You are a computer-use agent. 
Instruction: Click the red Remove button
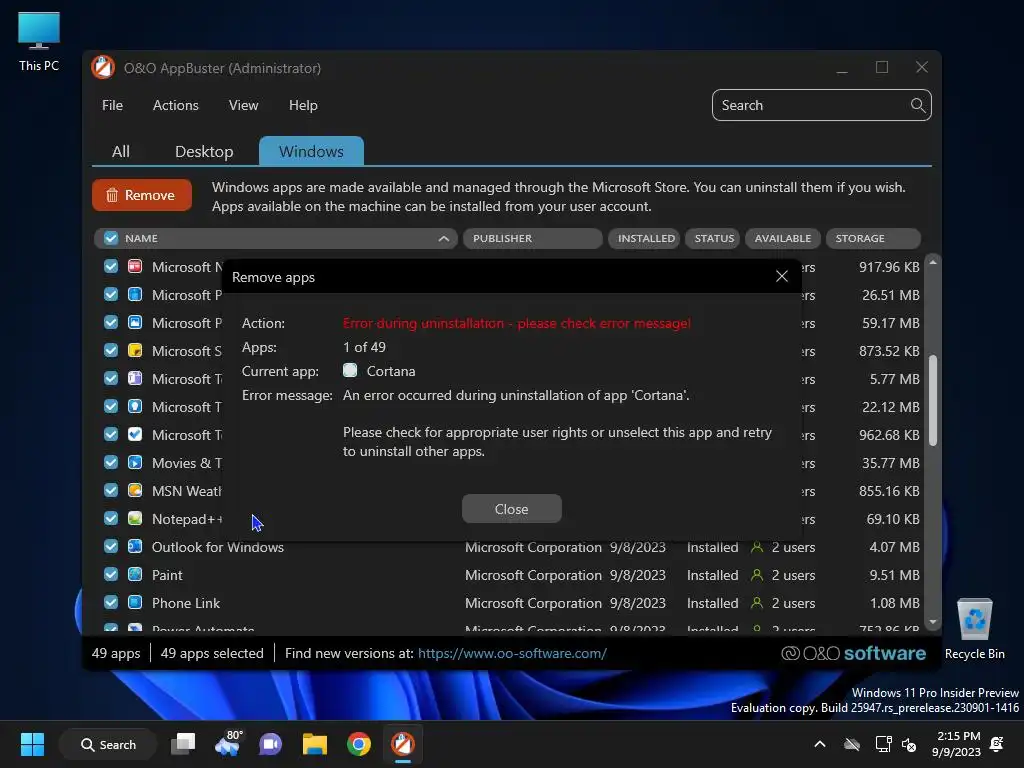coord(142,195)
